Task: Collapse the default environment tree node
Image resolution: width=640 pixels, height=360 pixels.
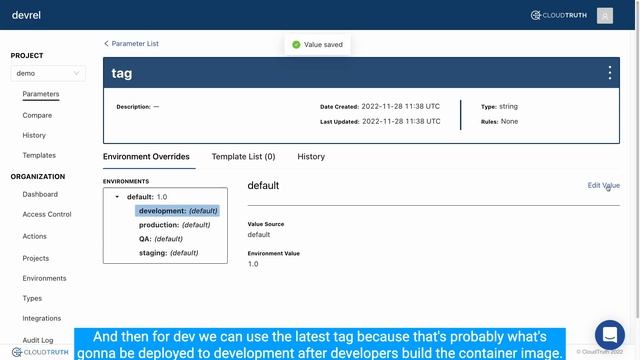Action: pyautogui.click(x=117, y=197)
